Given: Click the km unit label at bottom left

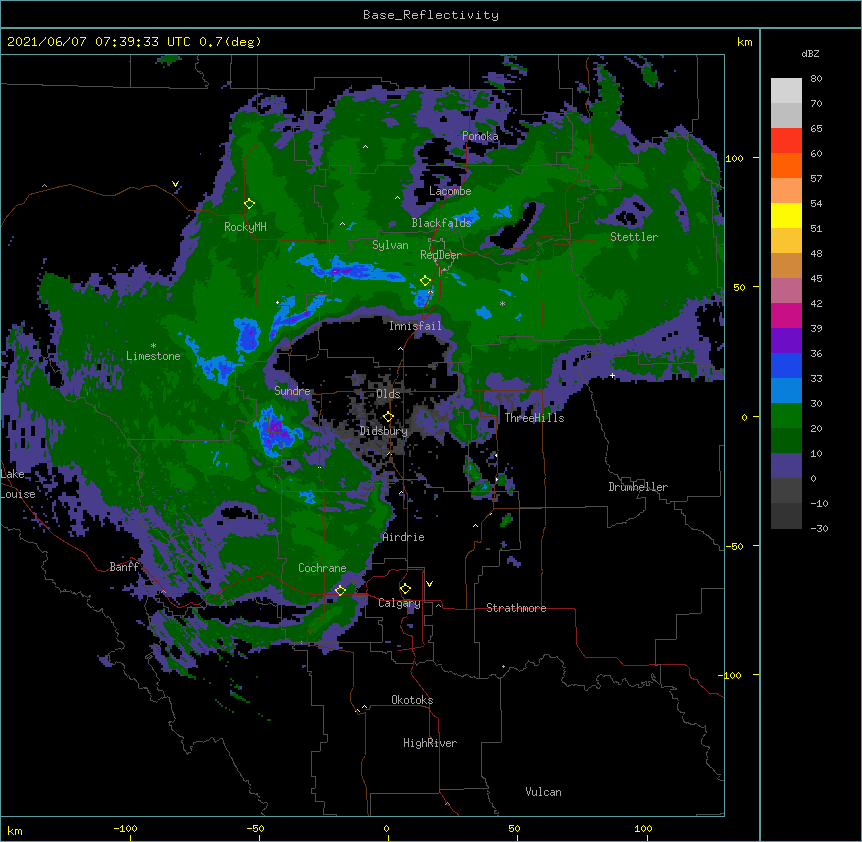Looking at the screenshot, I should coord(14,830).
